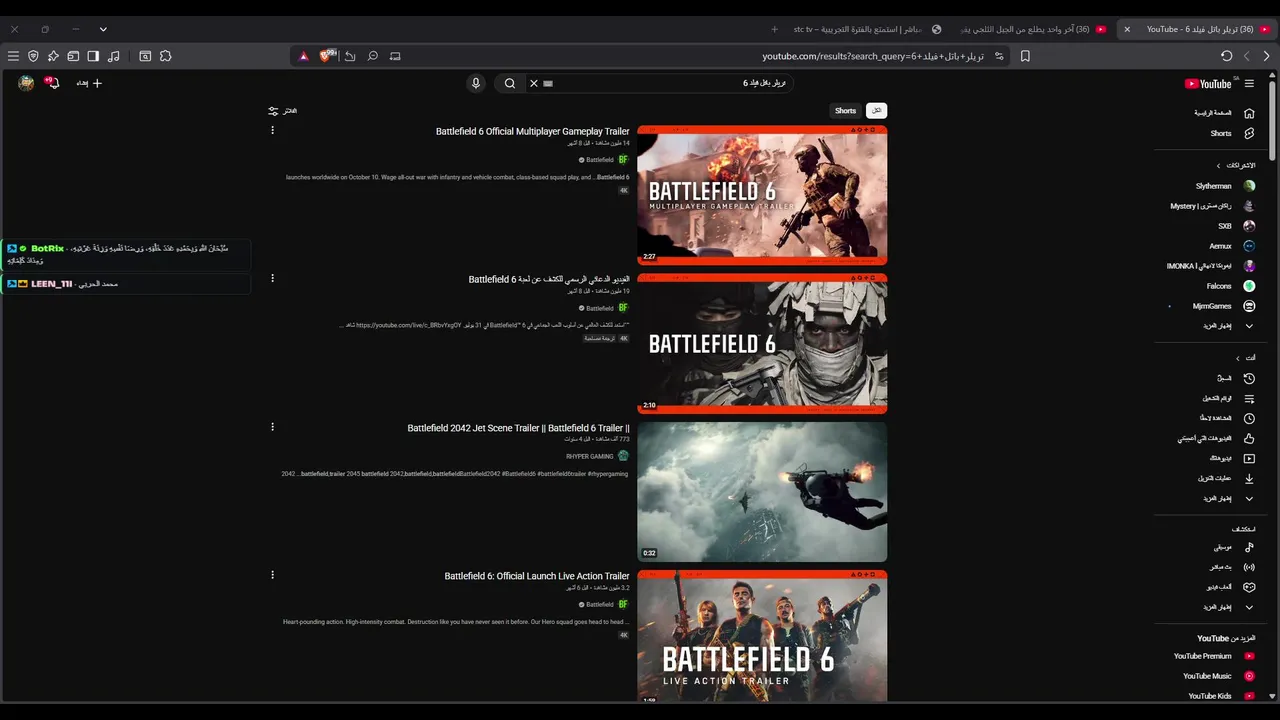Open the RHYPER GAMING channel link
Screen dimensions: 1280x720
[590, 456]
